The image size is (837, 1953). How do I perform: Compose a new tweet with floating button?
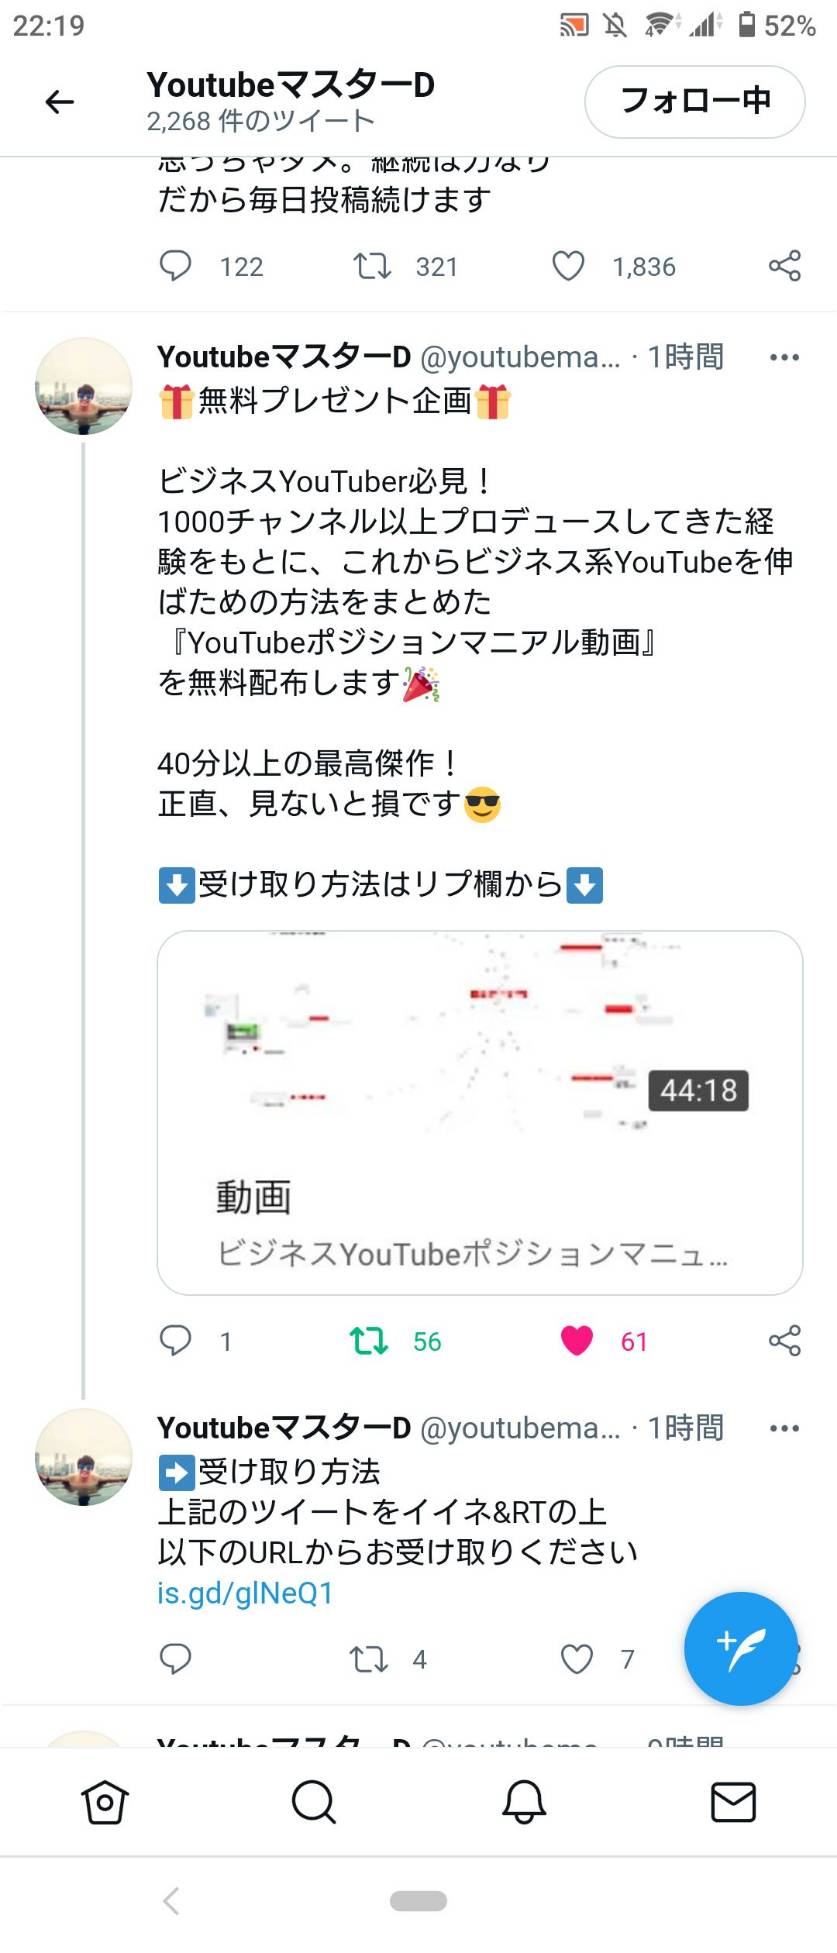(x=741, y=1648)
